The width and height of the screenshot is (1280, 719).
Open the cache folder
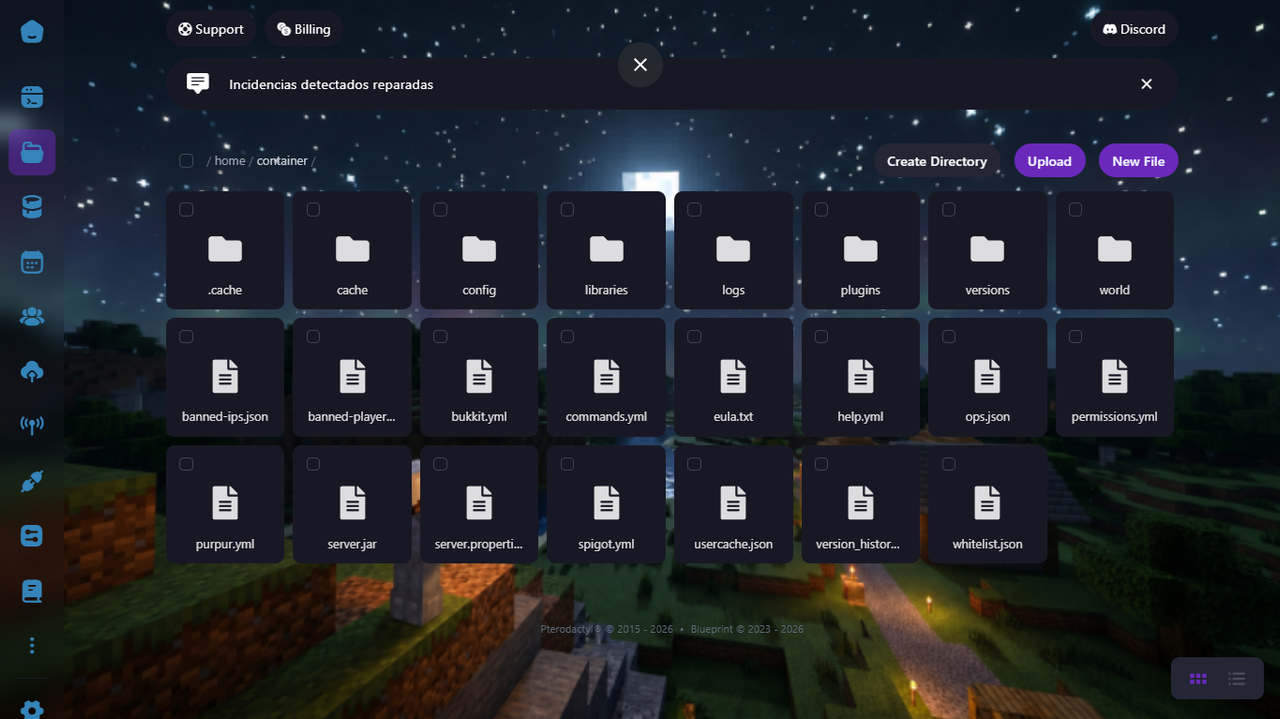(x=352, y=250)
